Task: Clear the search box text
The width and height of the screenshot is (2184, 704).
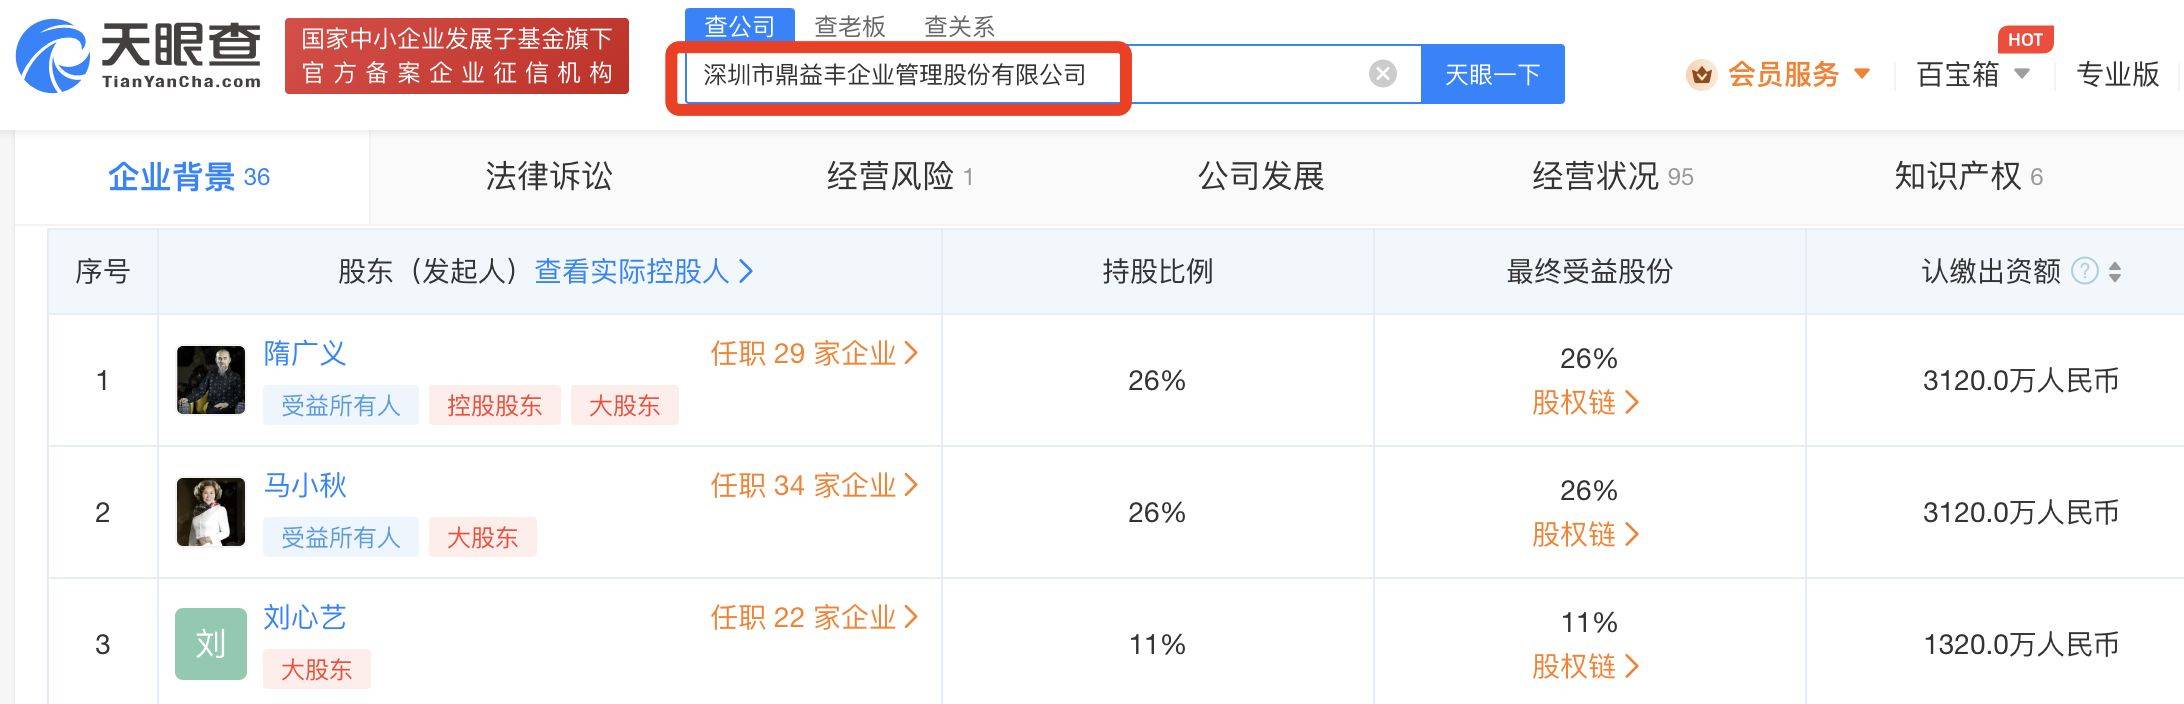Action: pos(1382,74)
